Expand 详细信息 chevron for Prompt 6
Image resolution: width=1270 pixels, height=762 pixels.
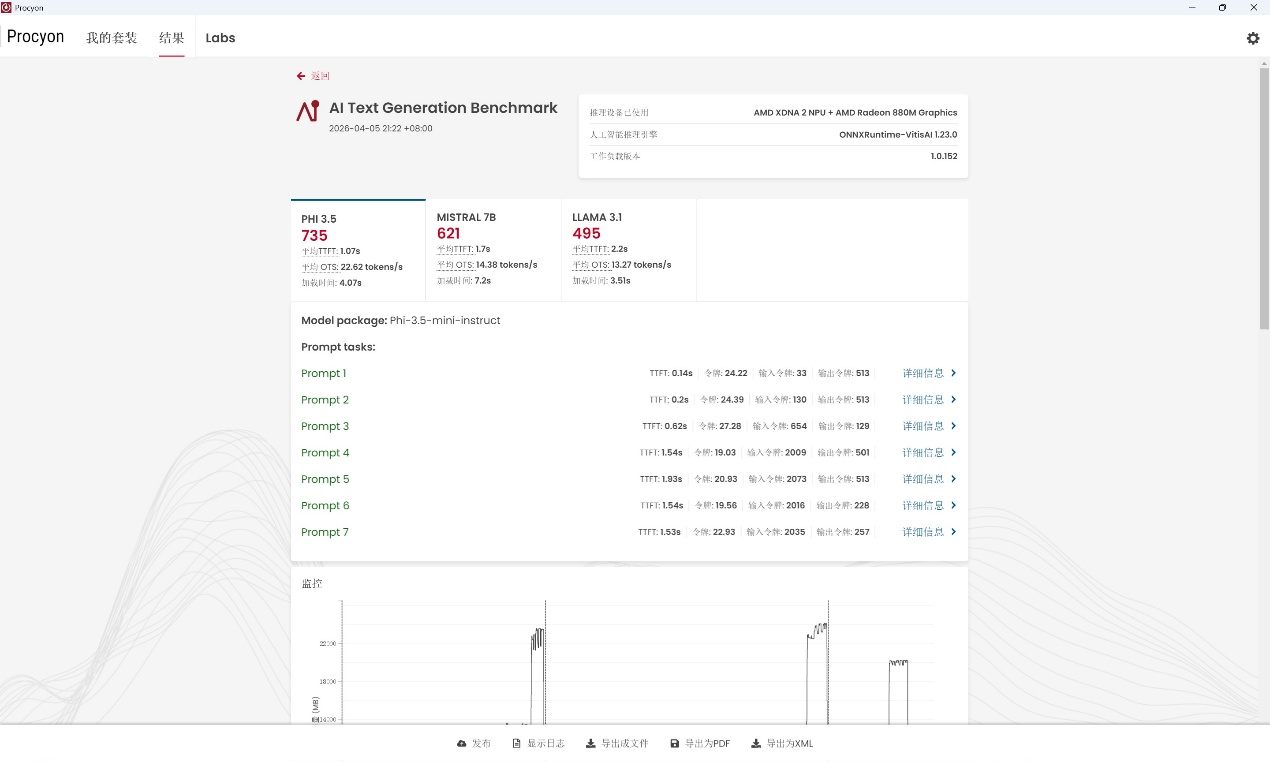[954, 506]
